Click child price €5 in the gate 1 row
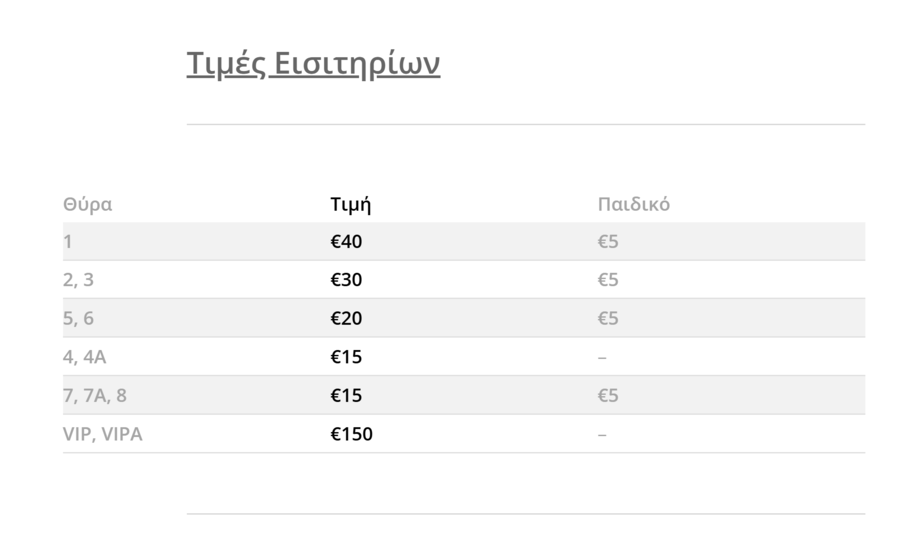 [x=608, y=242]
